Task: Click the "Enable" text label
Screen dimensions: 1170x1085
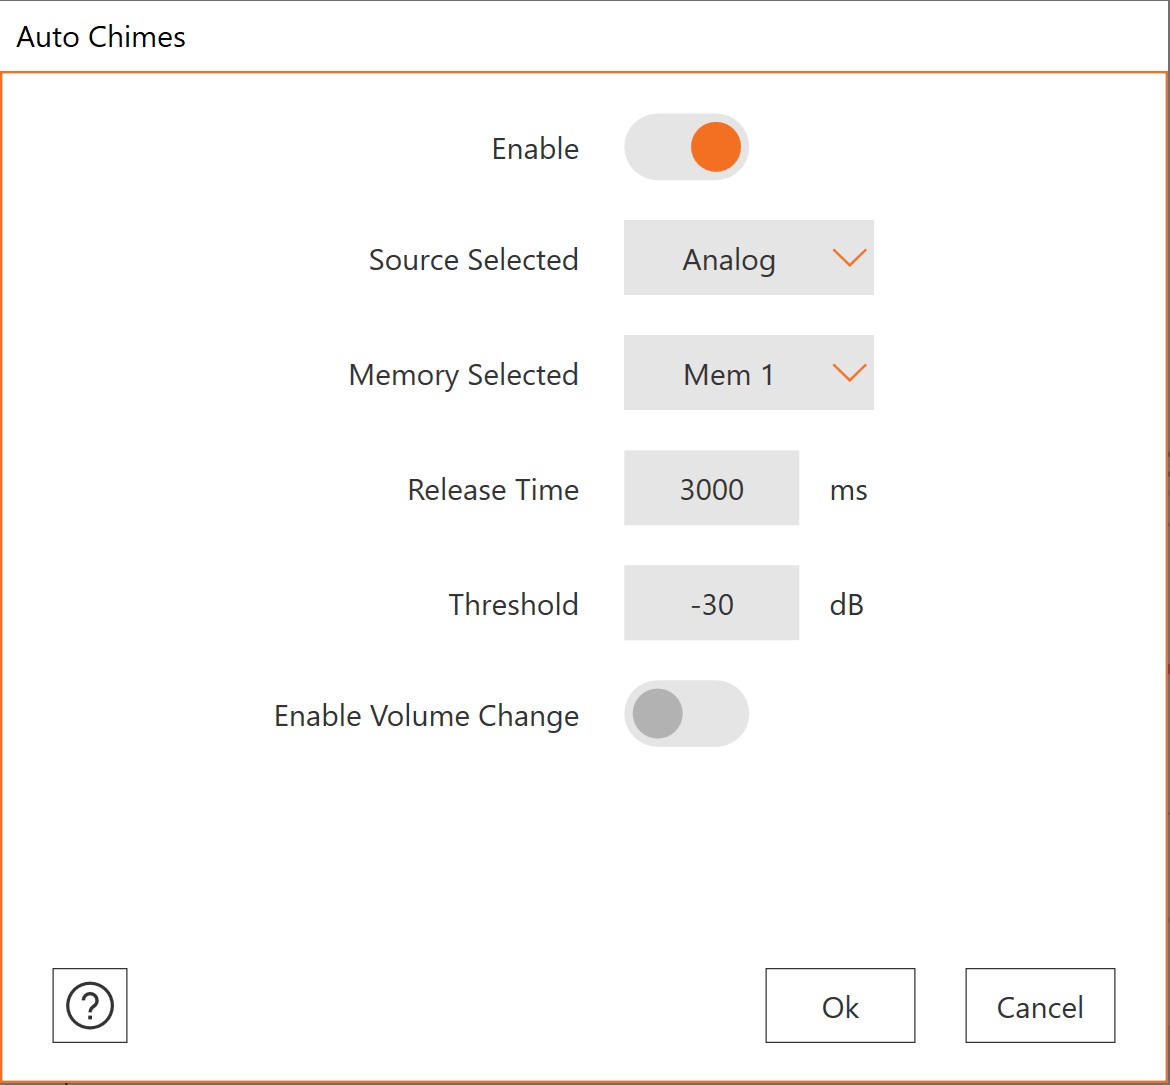Action: [x=535, y=149]
